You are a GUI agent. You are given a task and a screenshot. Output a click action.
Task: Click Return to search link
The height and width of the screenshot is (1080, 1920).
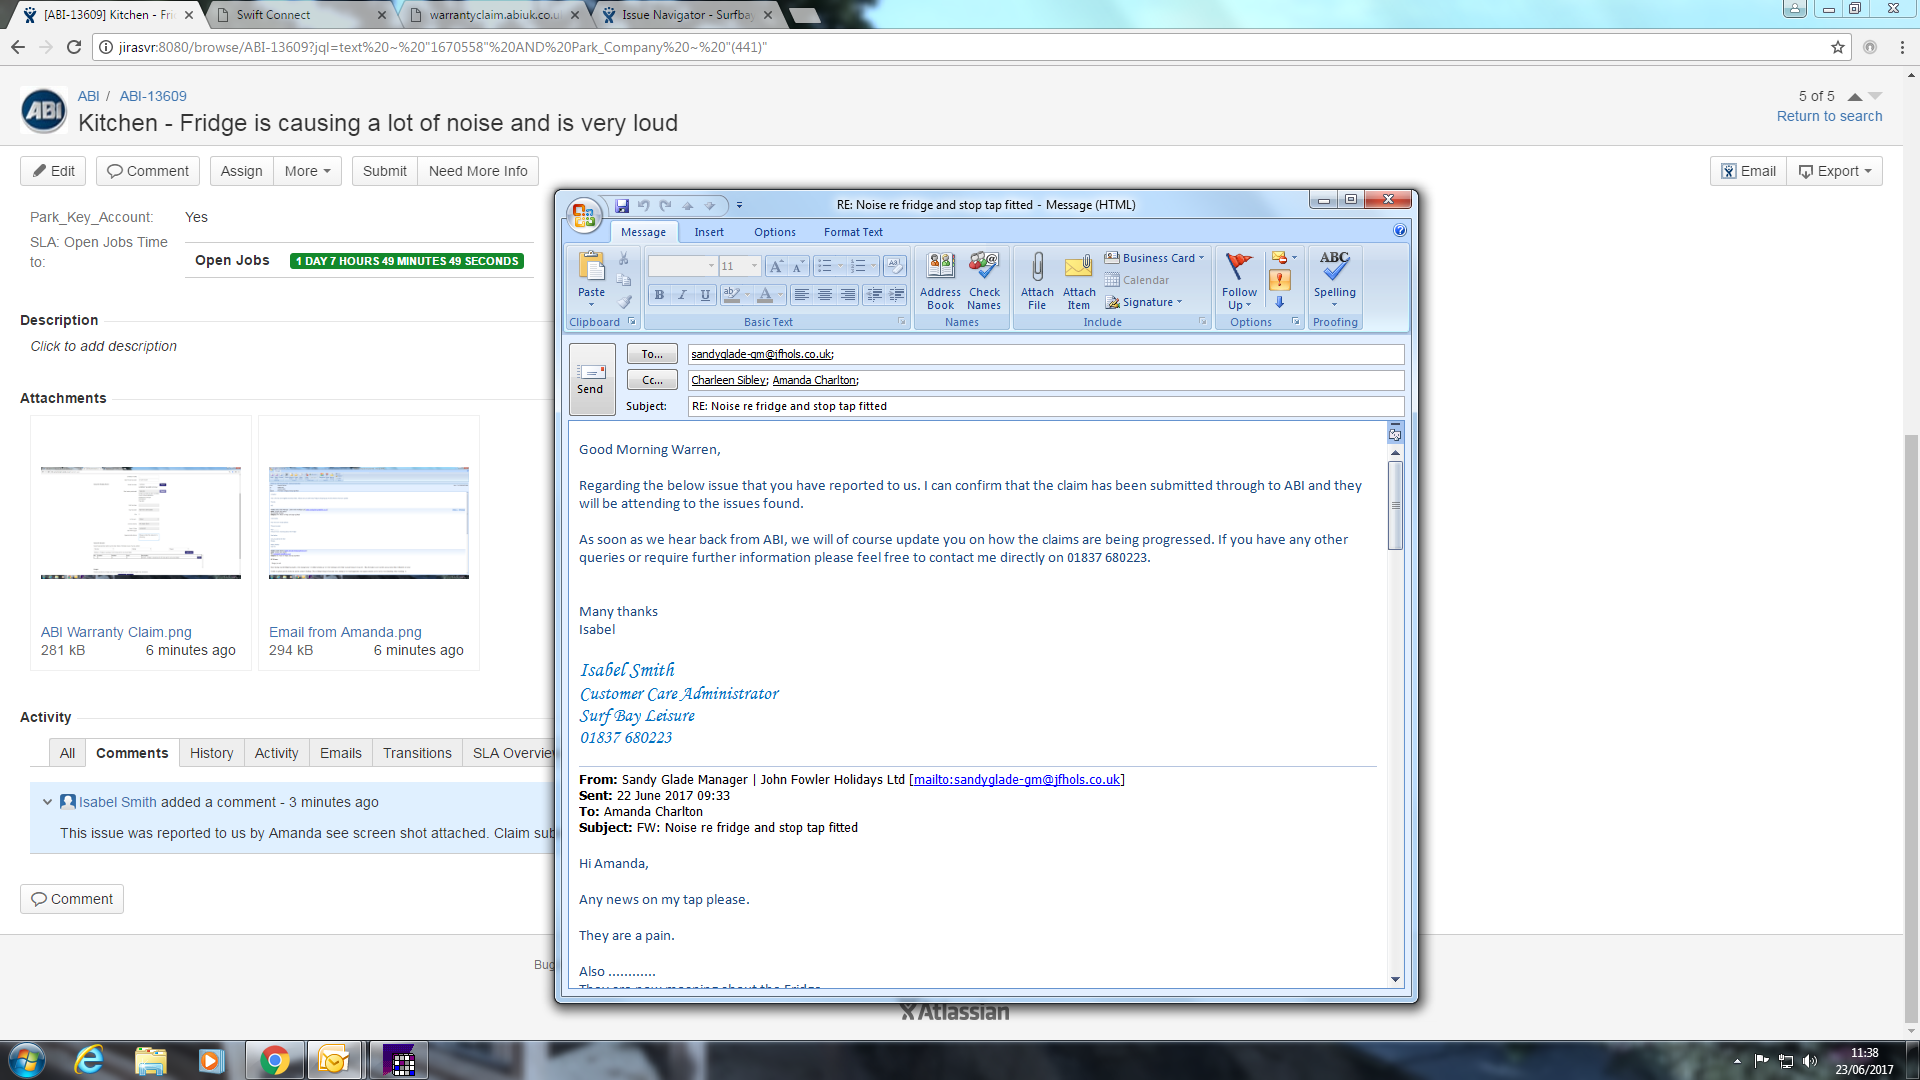(1829, 116)
